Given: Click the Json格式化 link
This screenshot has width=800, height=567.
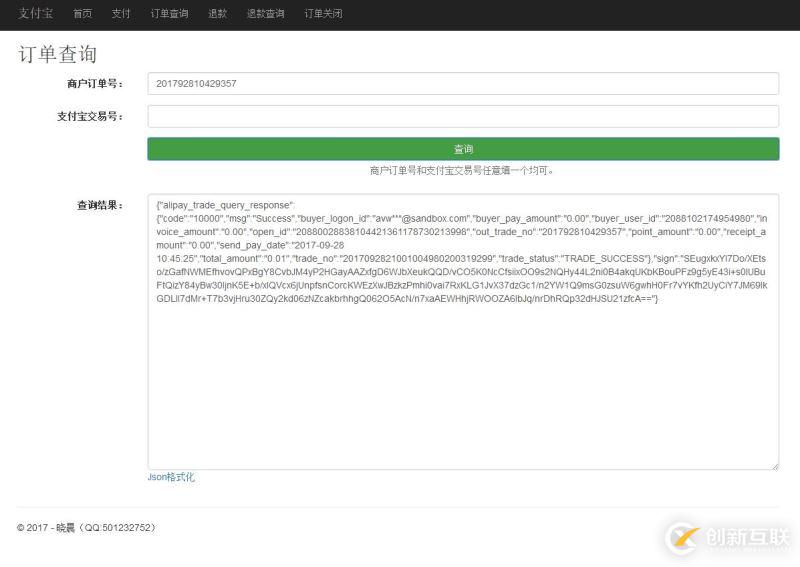Looking at the screenshot, I should [x=171, y=477].
